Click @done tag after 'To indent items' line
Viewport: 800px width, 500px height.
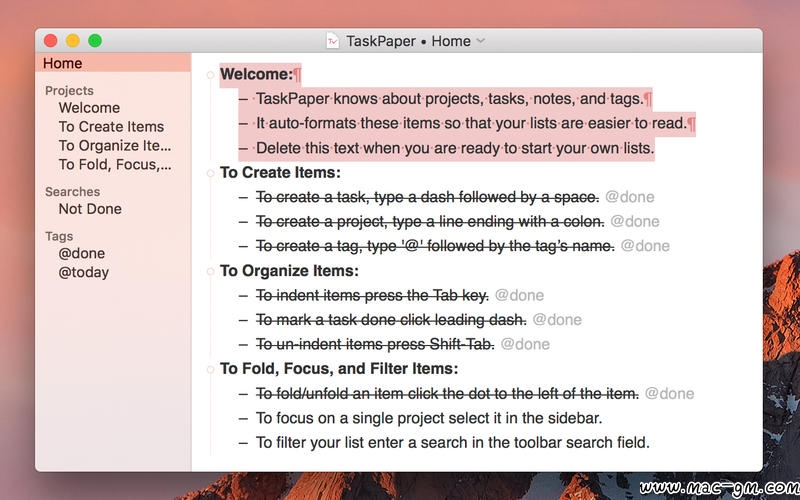(519, 295)
